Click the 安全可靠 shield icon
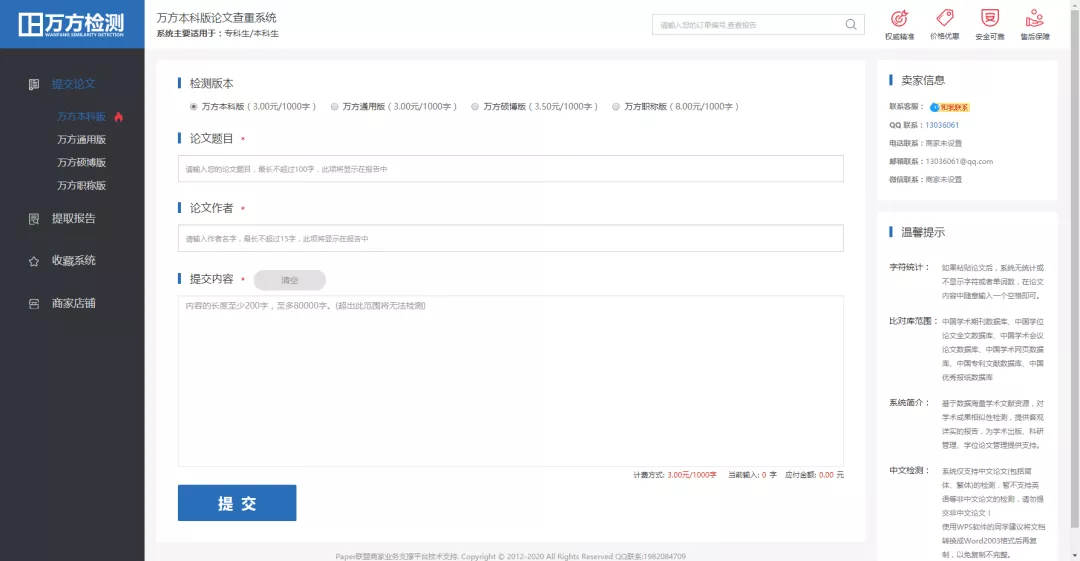The width and height of the screenshot is (1080, 561). 989,18
